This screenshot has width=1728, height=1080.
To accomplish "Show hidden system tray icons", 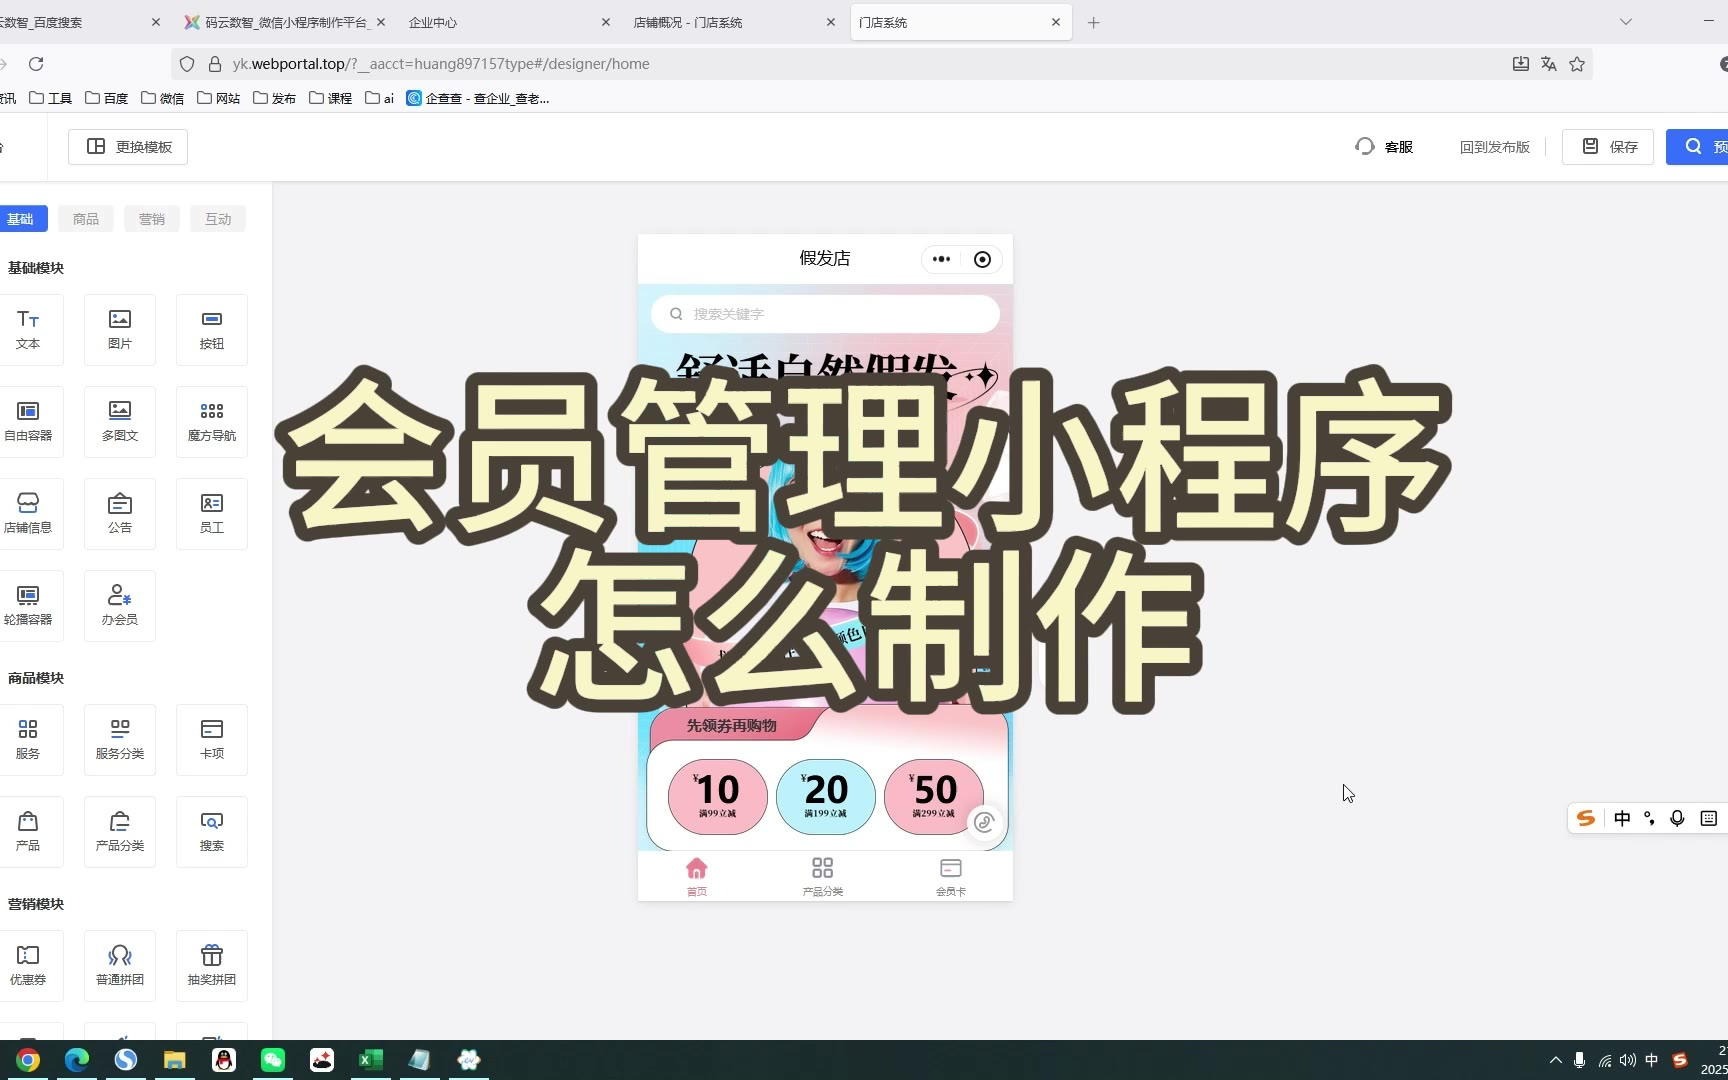I will [x=1555, y=1060].
